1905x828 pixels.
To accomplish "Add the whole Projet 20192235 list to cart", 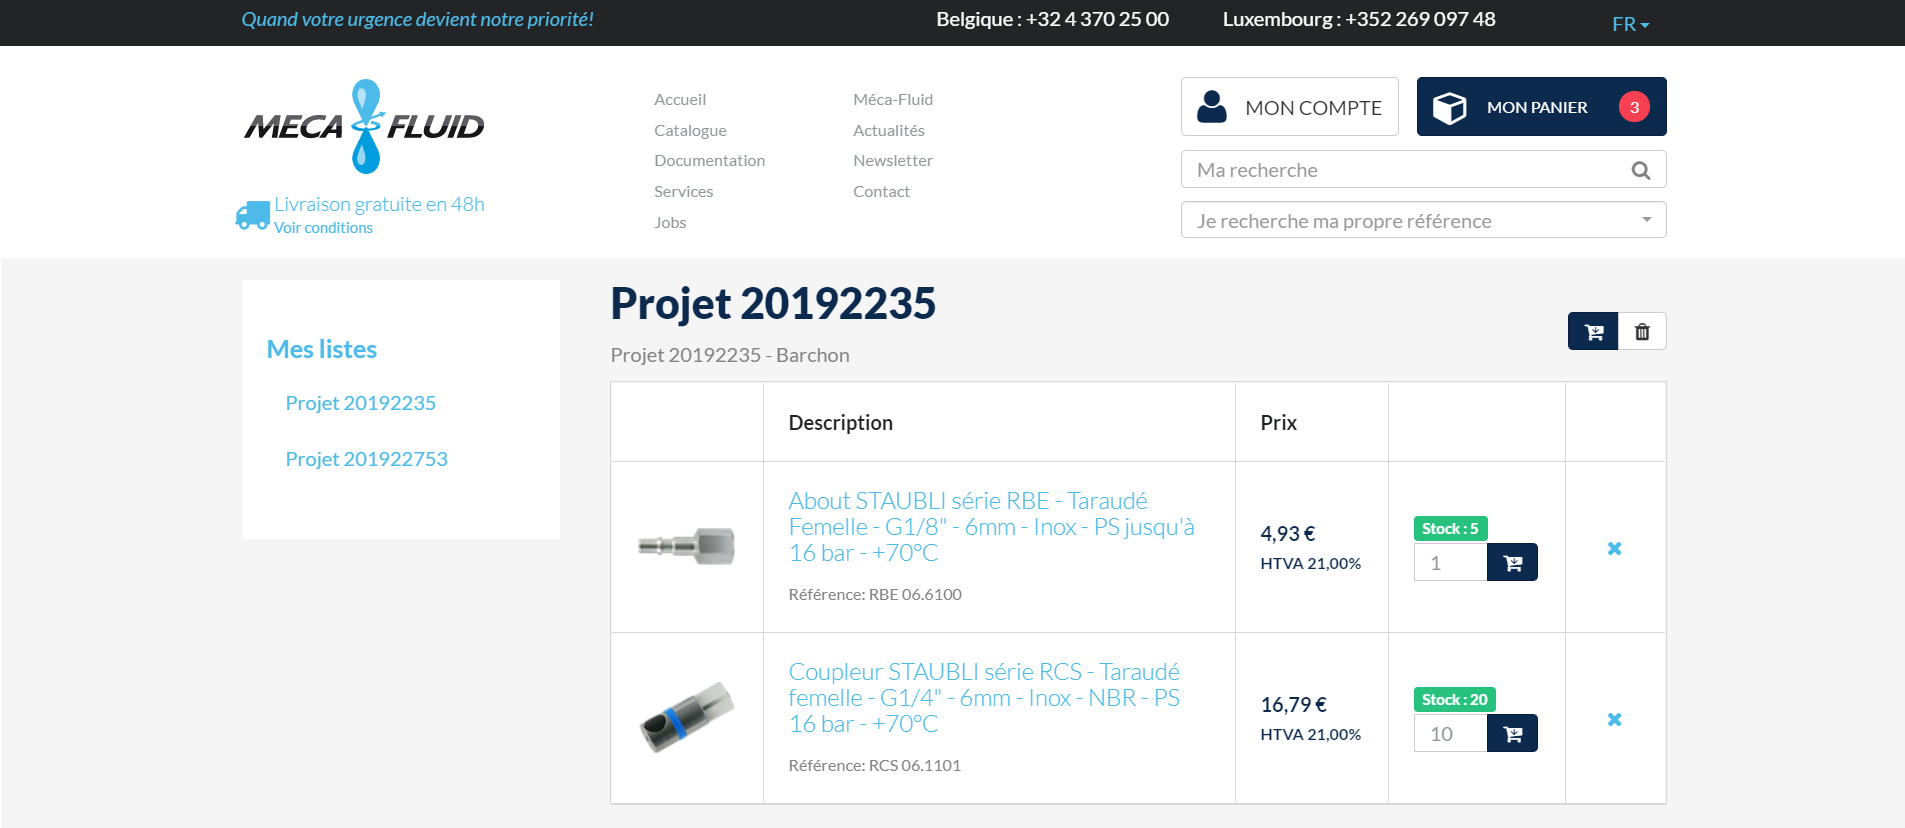I will point(1593,332).
